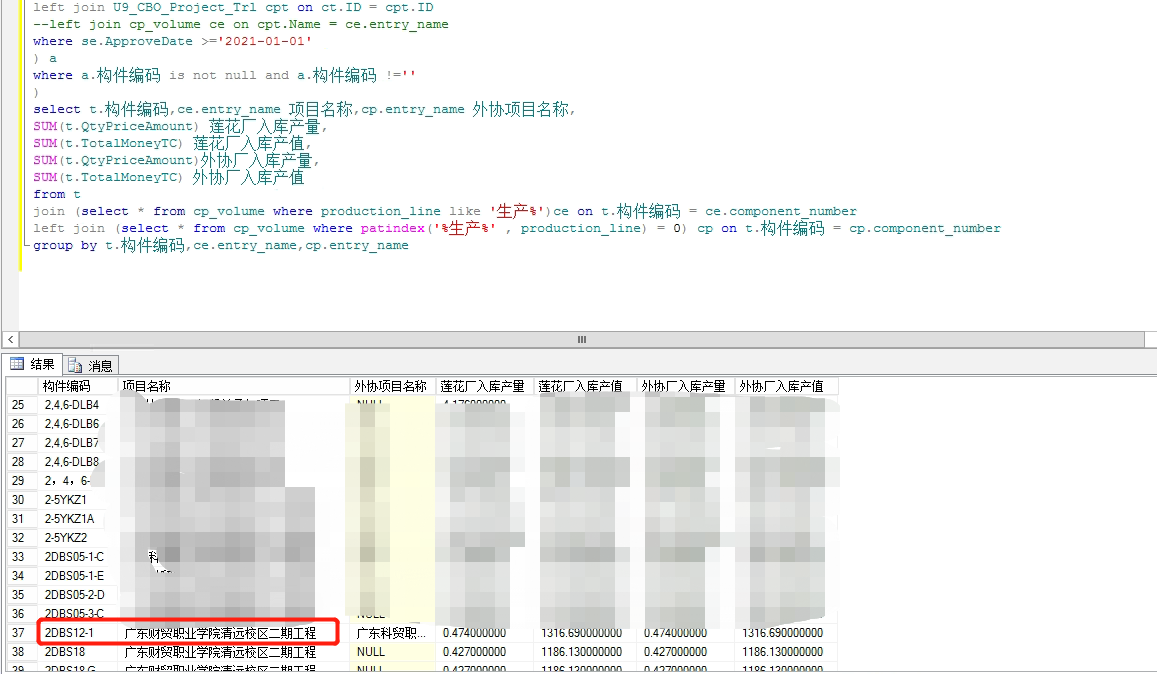Screen dimensions: 1157x674
Task: Click cell 2,4,6-DLB6
Action: (72, 424)
